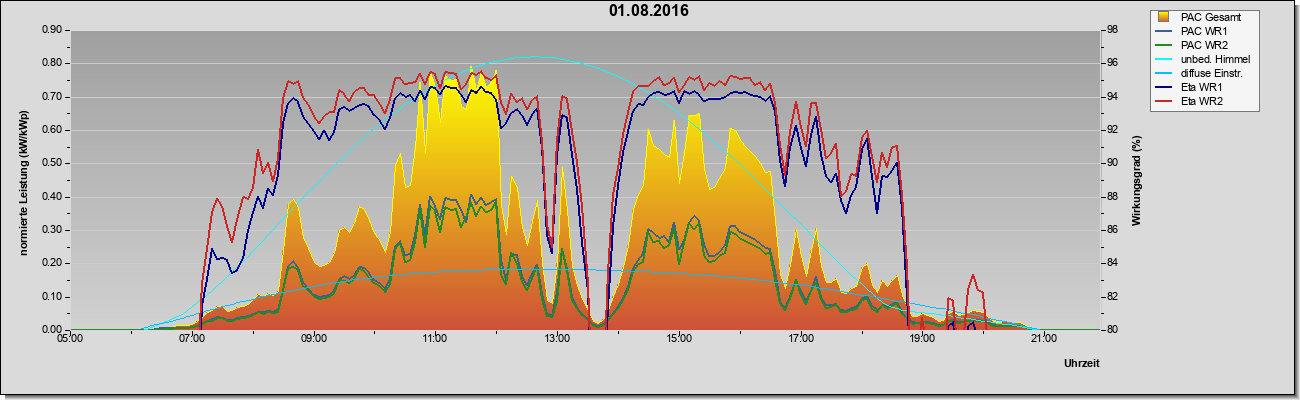Click the 0.50 left axis value
Screen dimensions: 1300x400
[52, 163]
